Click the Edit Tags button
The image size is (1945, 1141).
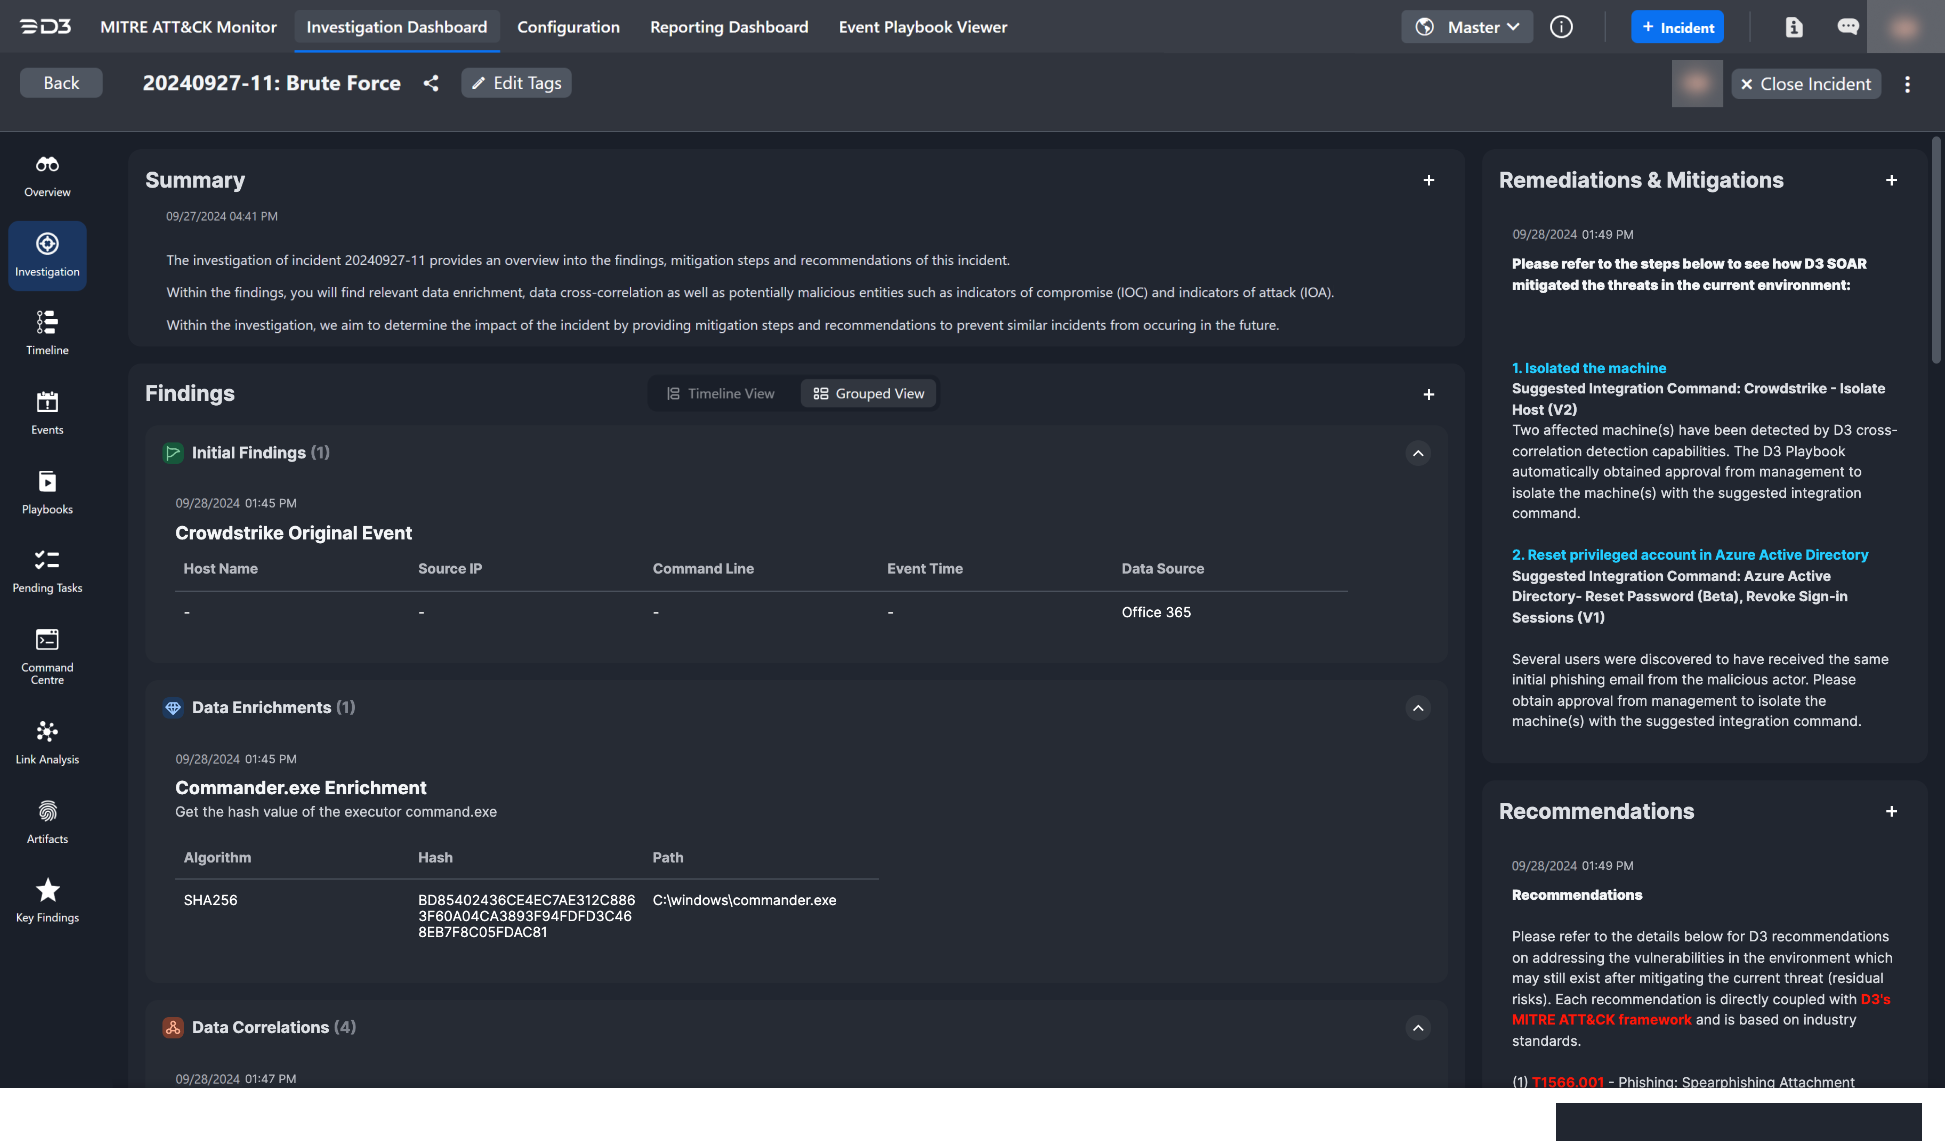coord(516,83)
